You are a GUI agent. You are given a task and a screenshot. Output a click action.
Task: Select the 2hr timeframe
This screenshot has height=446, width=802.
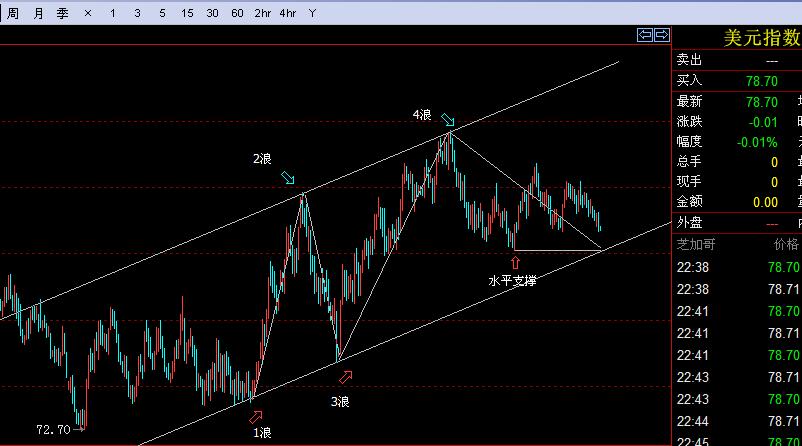(262, 13)
